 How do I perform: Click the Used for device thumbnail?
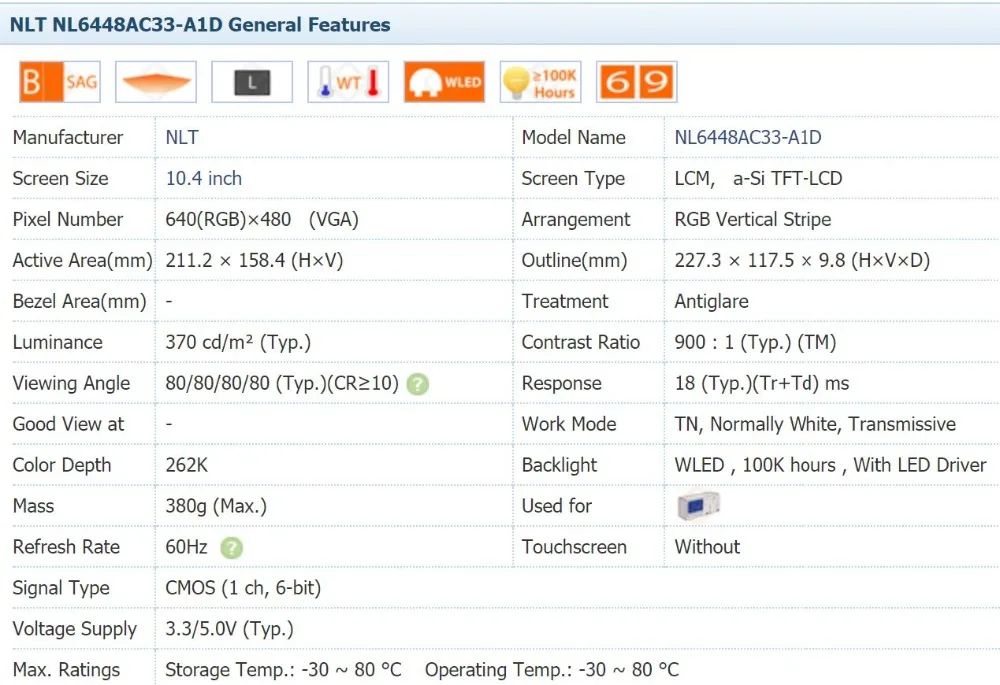(698, 506)
